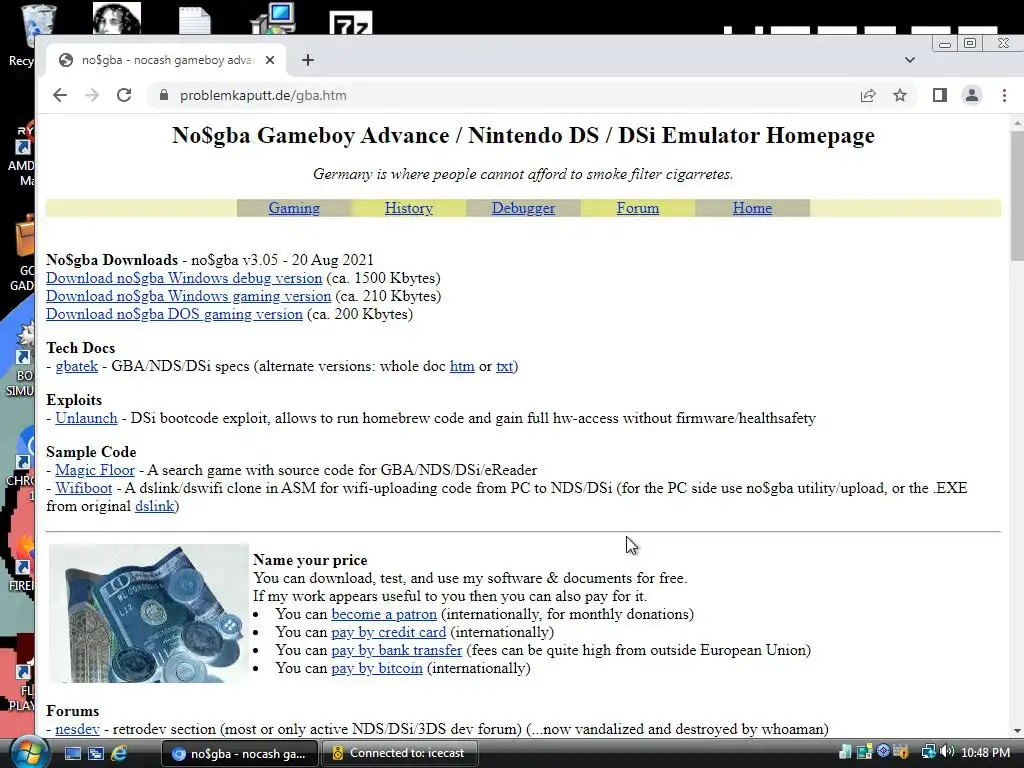This screenshot has height=768, width=1024.
Task: Click pay by credit card link
Action: [389, 632]
